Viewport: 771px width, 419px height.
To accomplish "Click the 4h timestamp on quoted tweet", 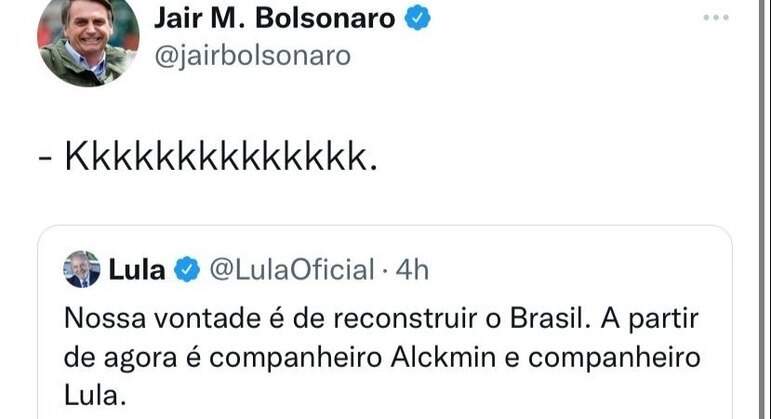I will coord(412,269).
